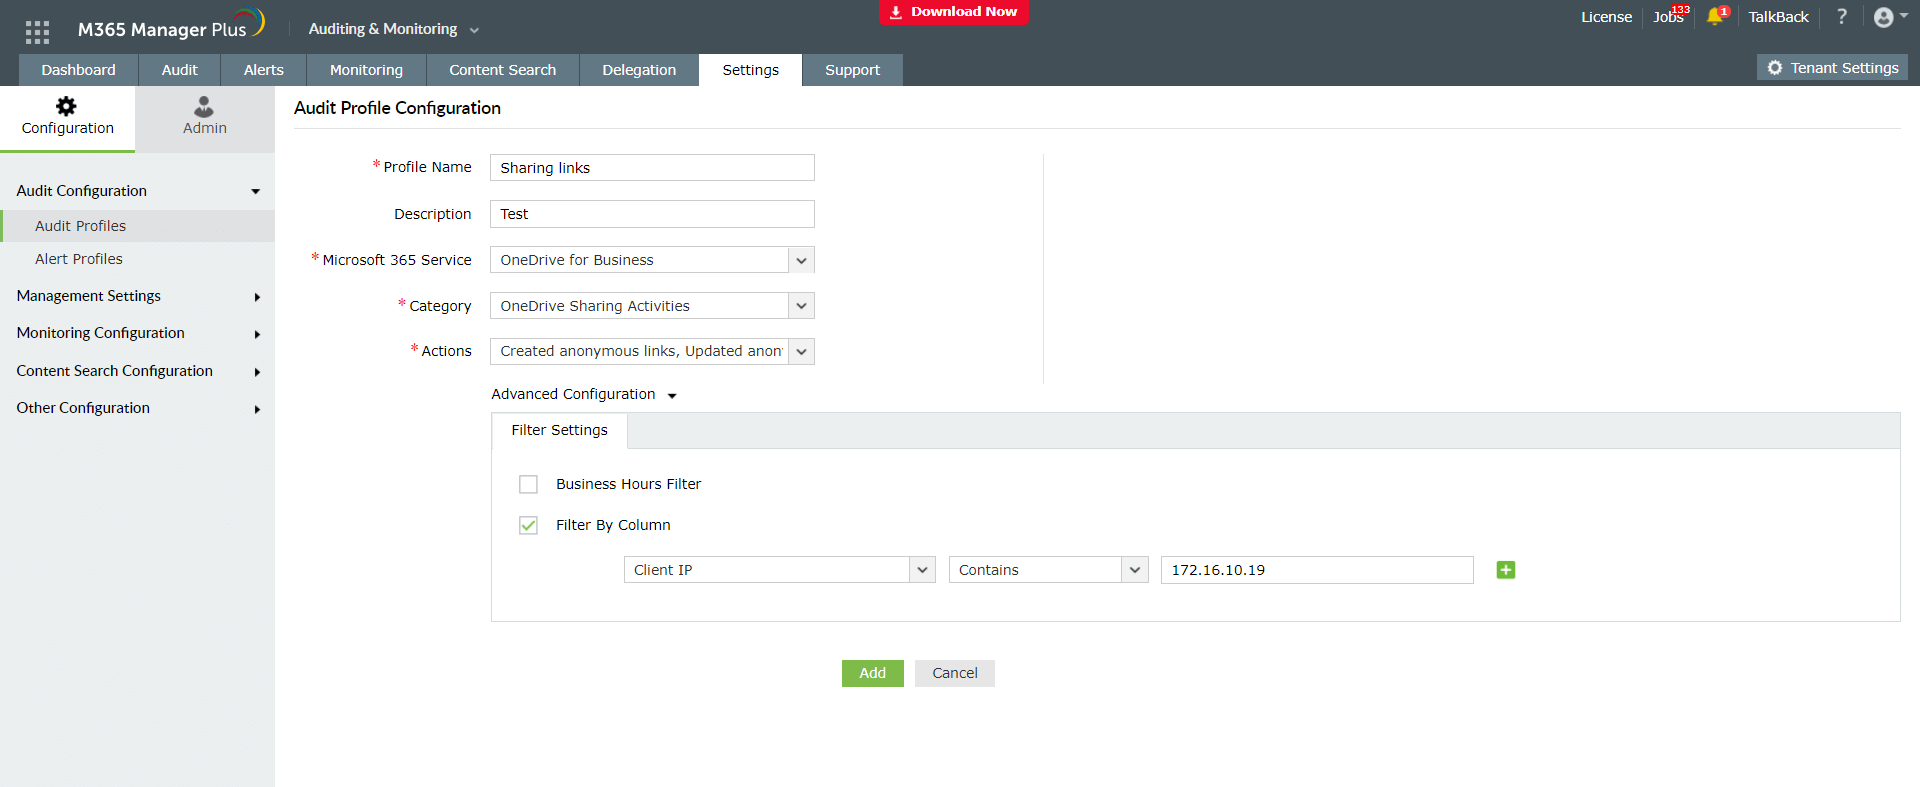This screenshot has width=1920, height=787.
Task: Open the notifications bell icon
Action: [1716, 16]
